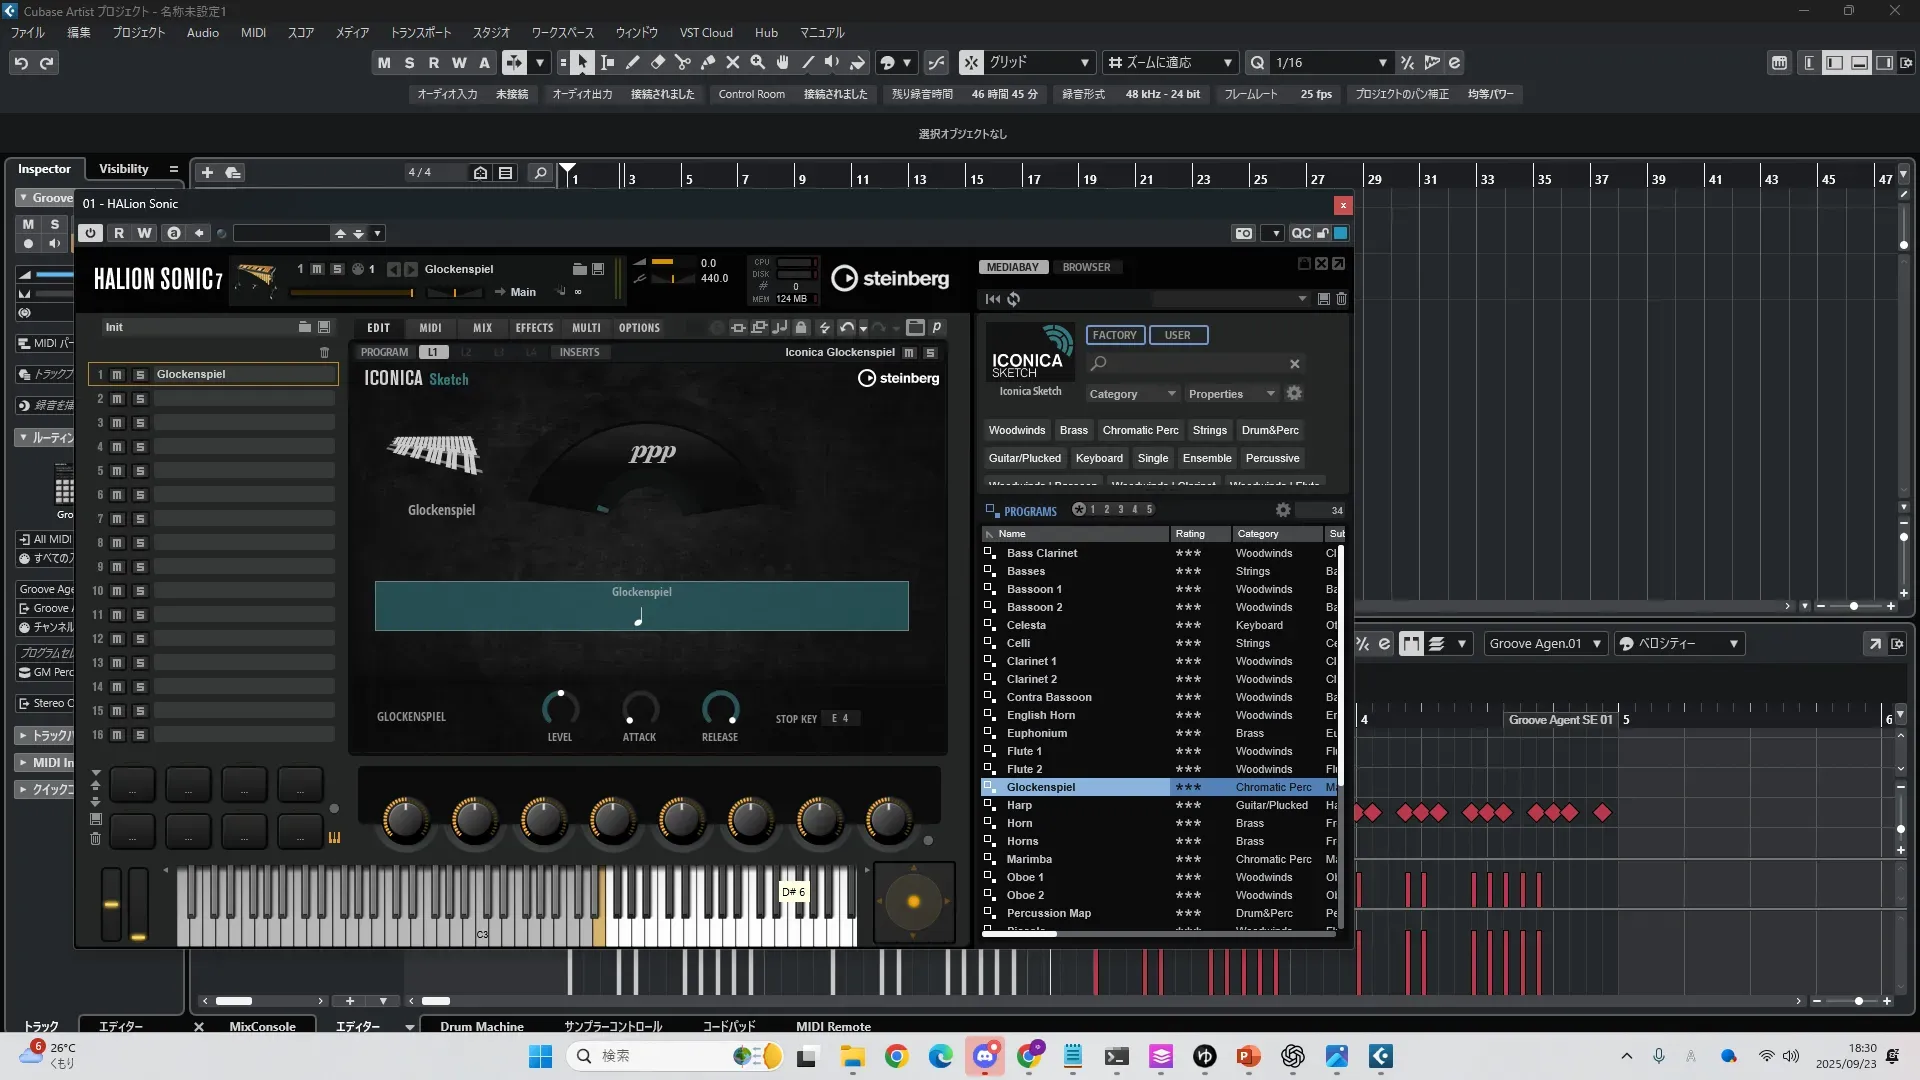1920x1080 pixels.
Task: Select the Mute X tool
Action: tap(733, 63)
